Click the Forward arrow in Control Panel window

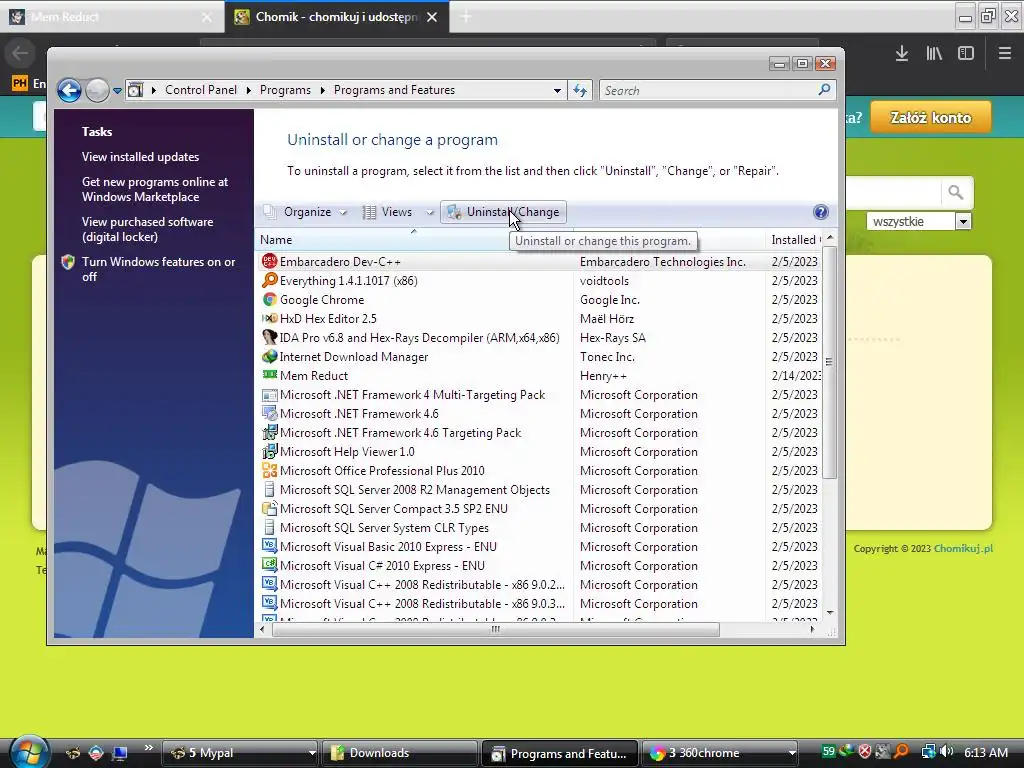pyautogui.click(x=97, y=90)
